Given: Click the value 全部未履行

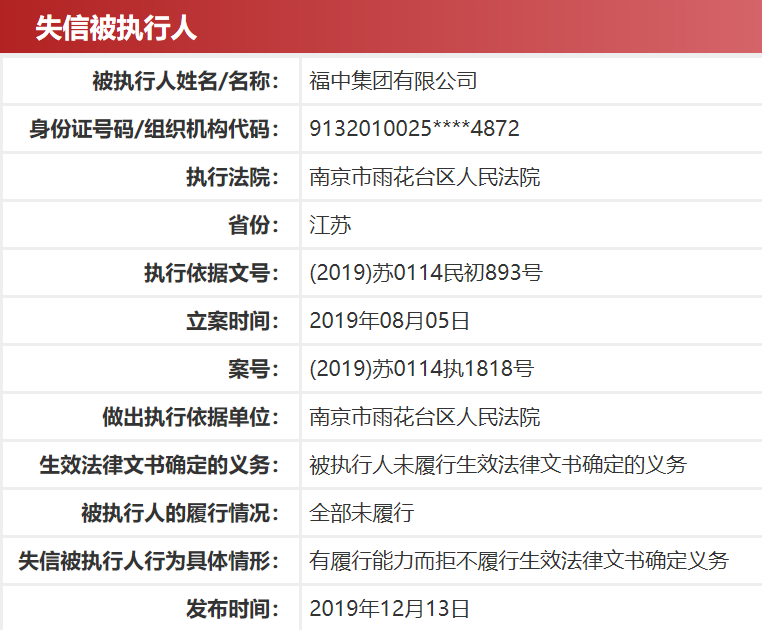Looking at the screenshot, I should click(362, 513).
